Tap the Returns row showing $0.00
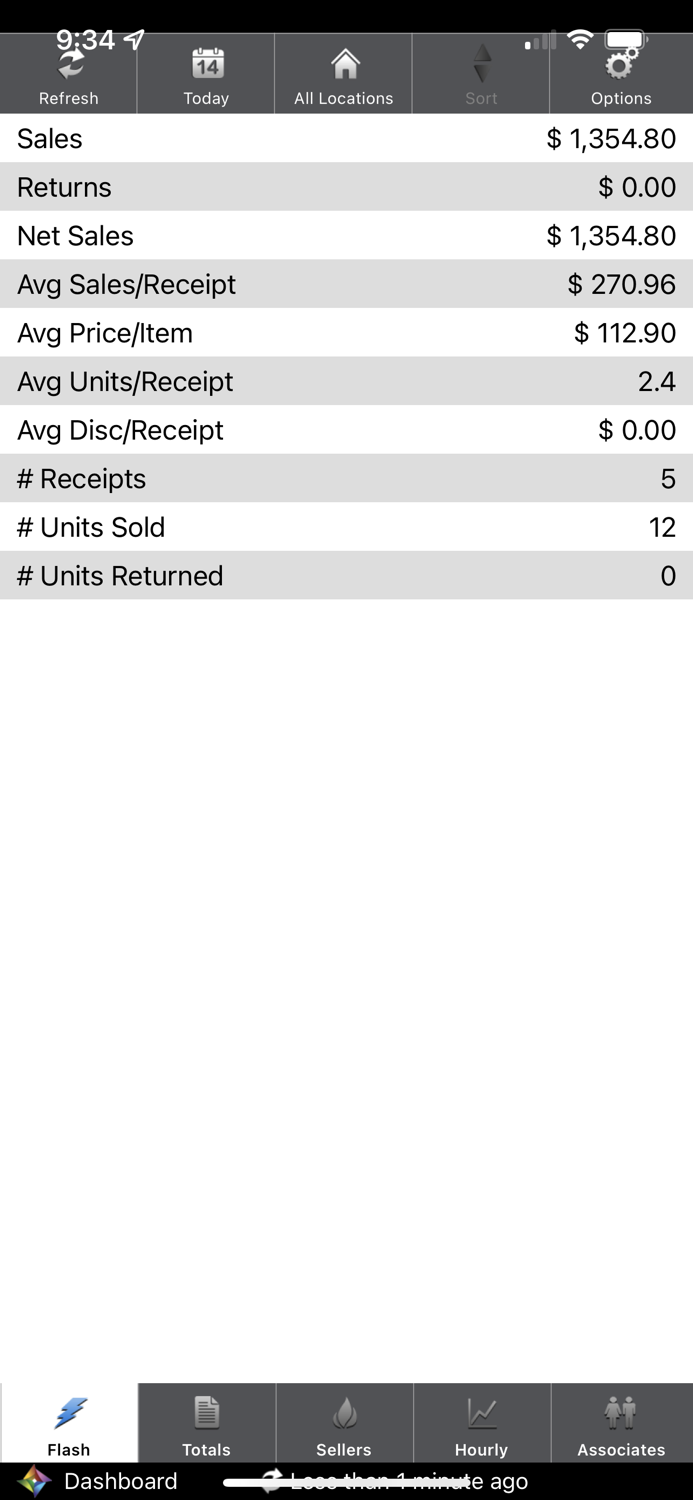This screenshot has width=693, height=1500. pos(346,187)
